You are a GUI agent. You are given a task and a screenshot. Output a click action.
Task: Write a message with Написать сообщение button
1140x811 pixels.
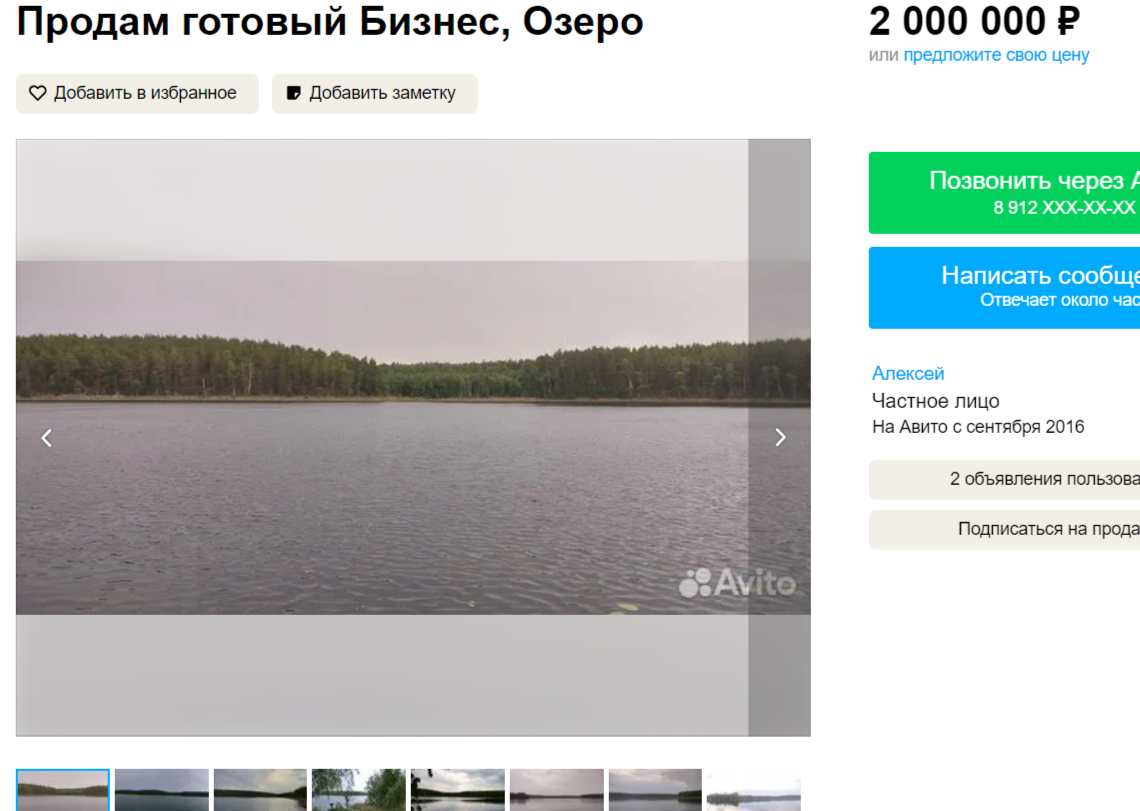coord(1004,287)
